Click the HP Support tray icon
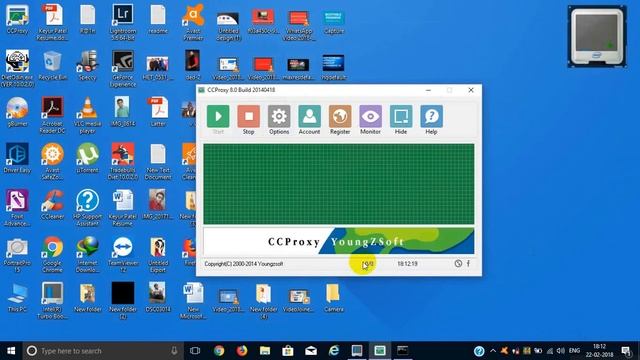 (479, 351)
